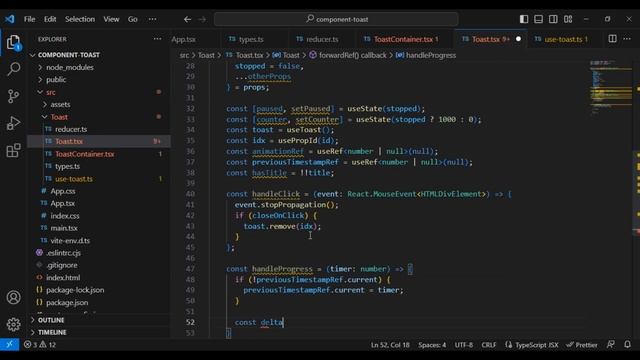Screen dimensions: 640x360
Task: Go forward with the right arrow
Action: [202, 19]
